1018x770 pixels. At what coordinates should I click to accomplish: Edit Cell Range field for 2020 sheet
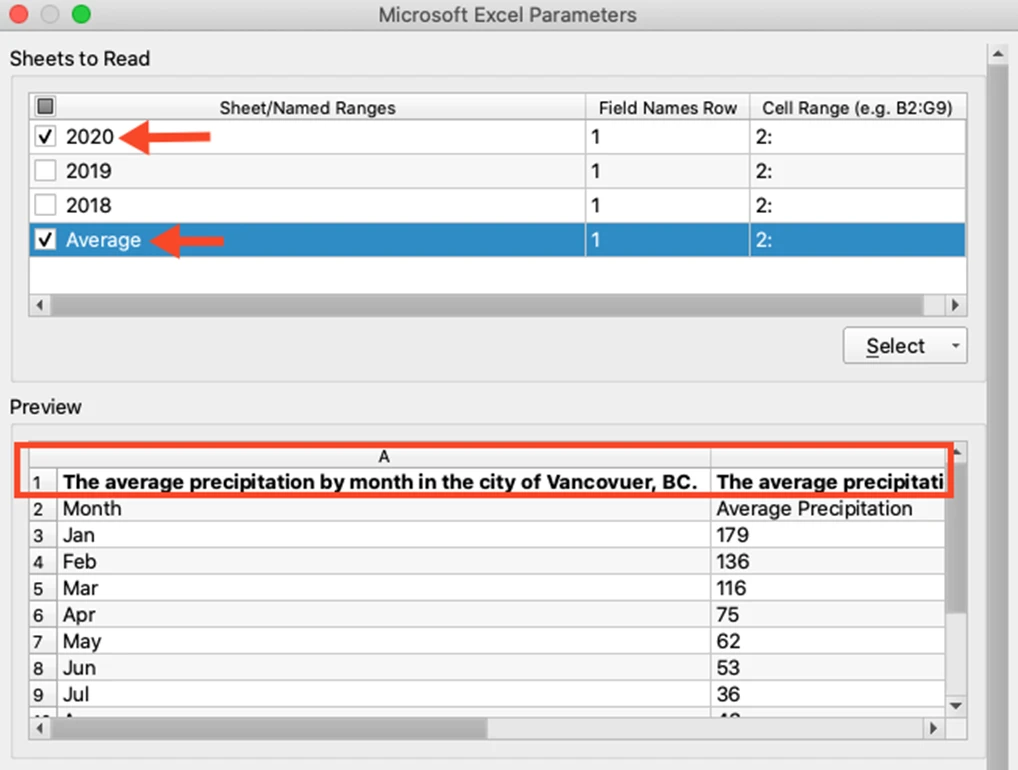pos(858,136)
